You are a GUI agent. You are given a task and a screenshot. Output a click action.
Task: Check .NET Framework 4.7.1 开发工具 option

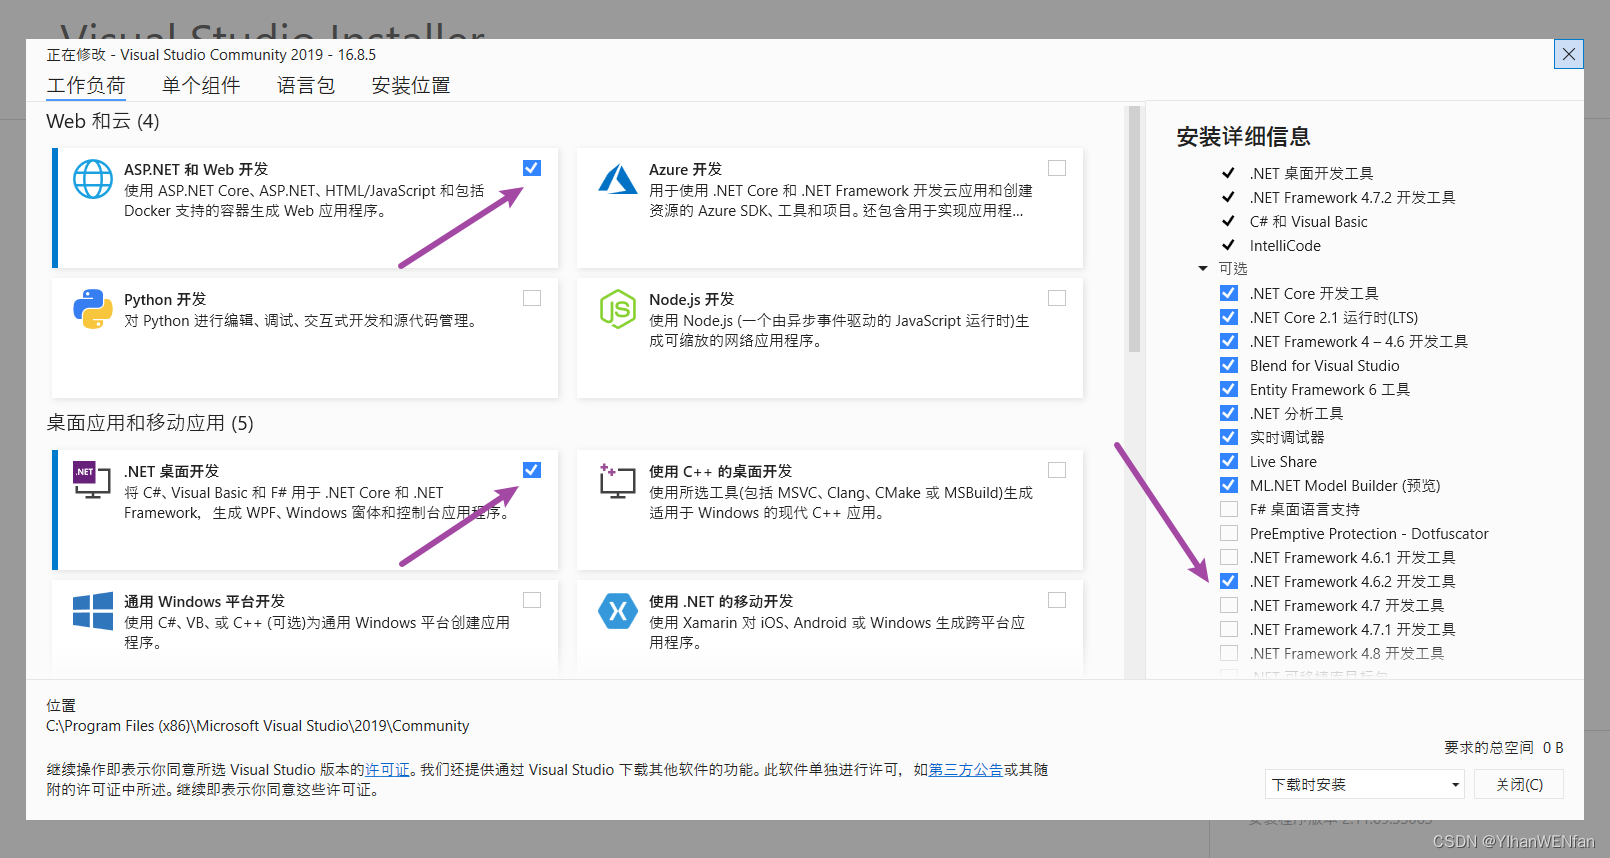1229,629
